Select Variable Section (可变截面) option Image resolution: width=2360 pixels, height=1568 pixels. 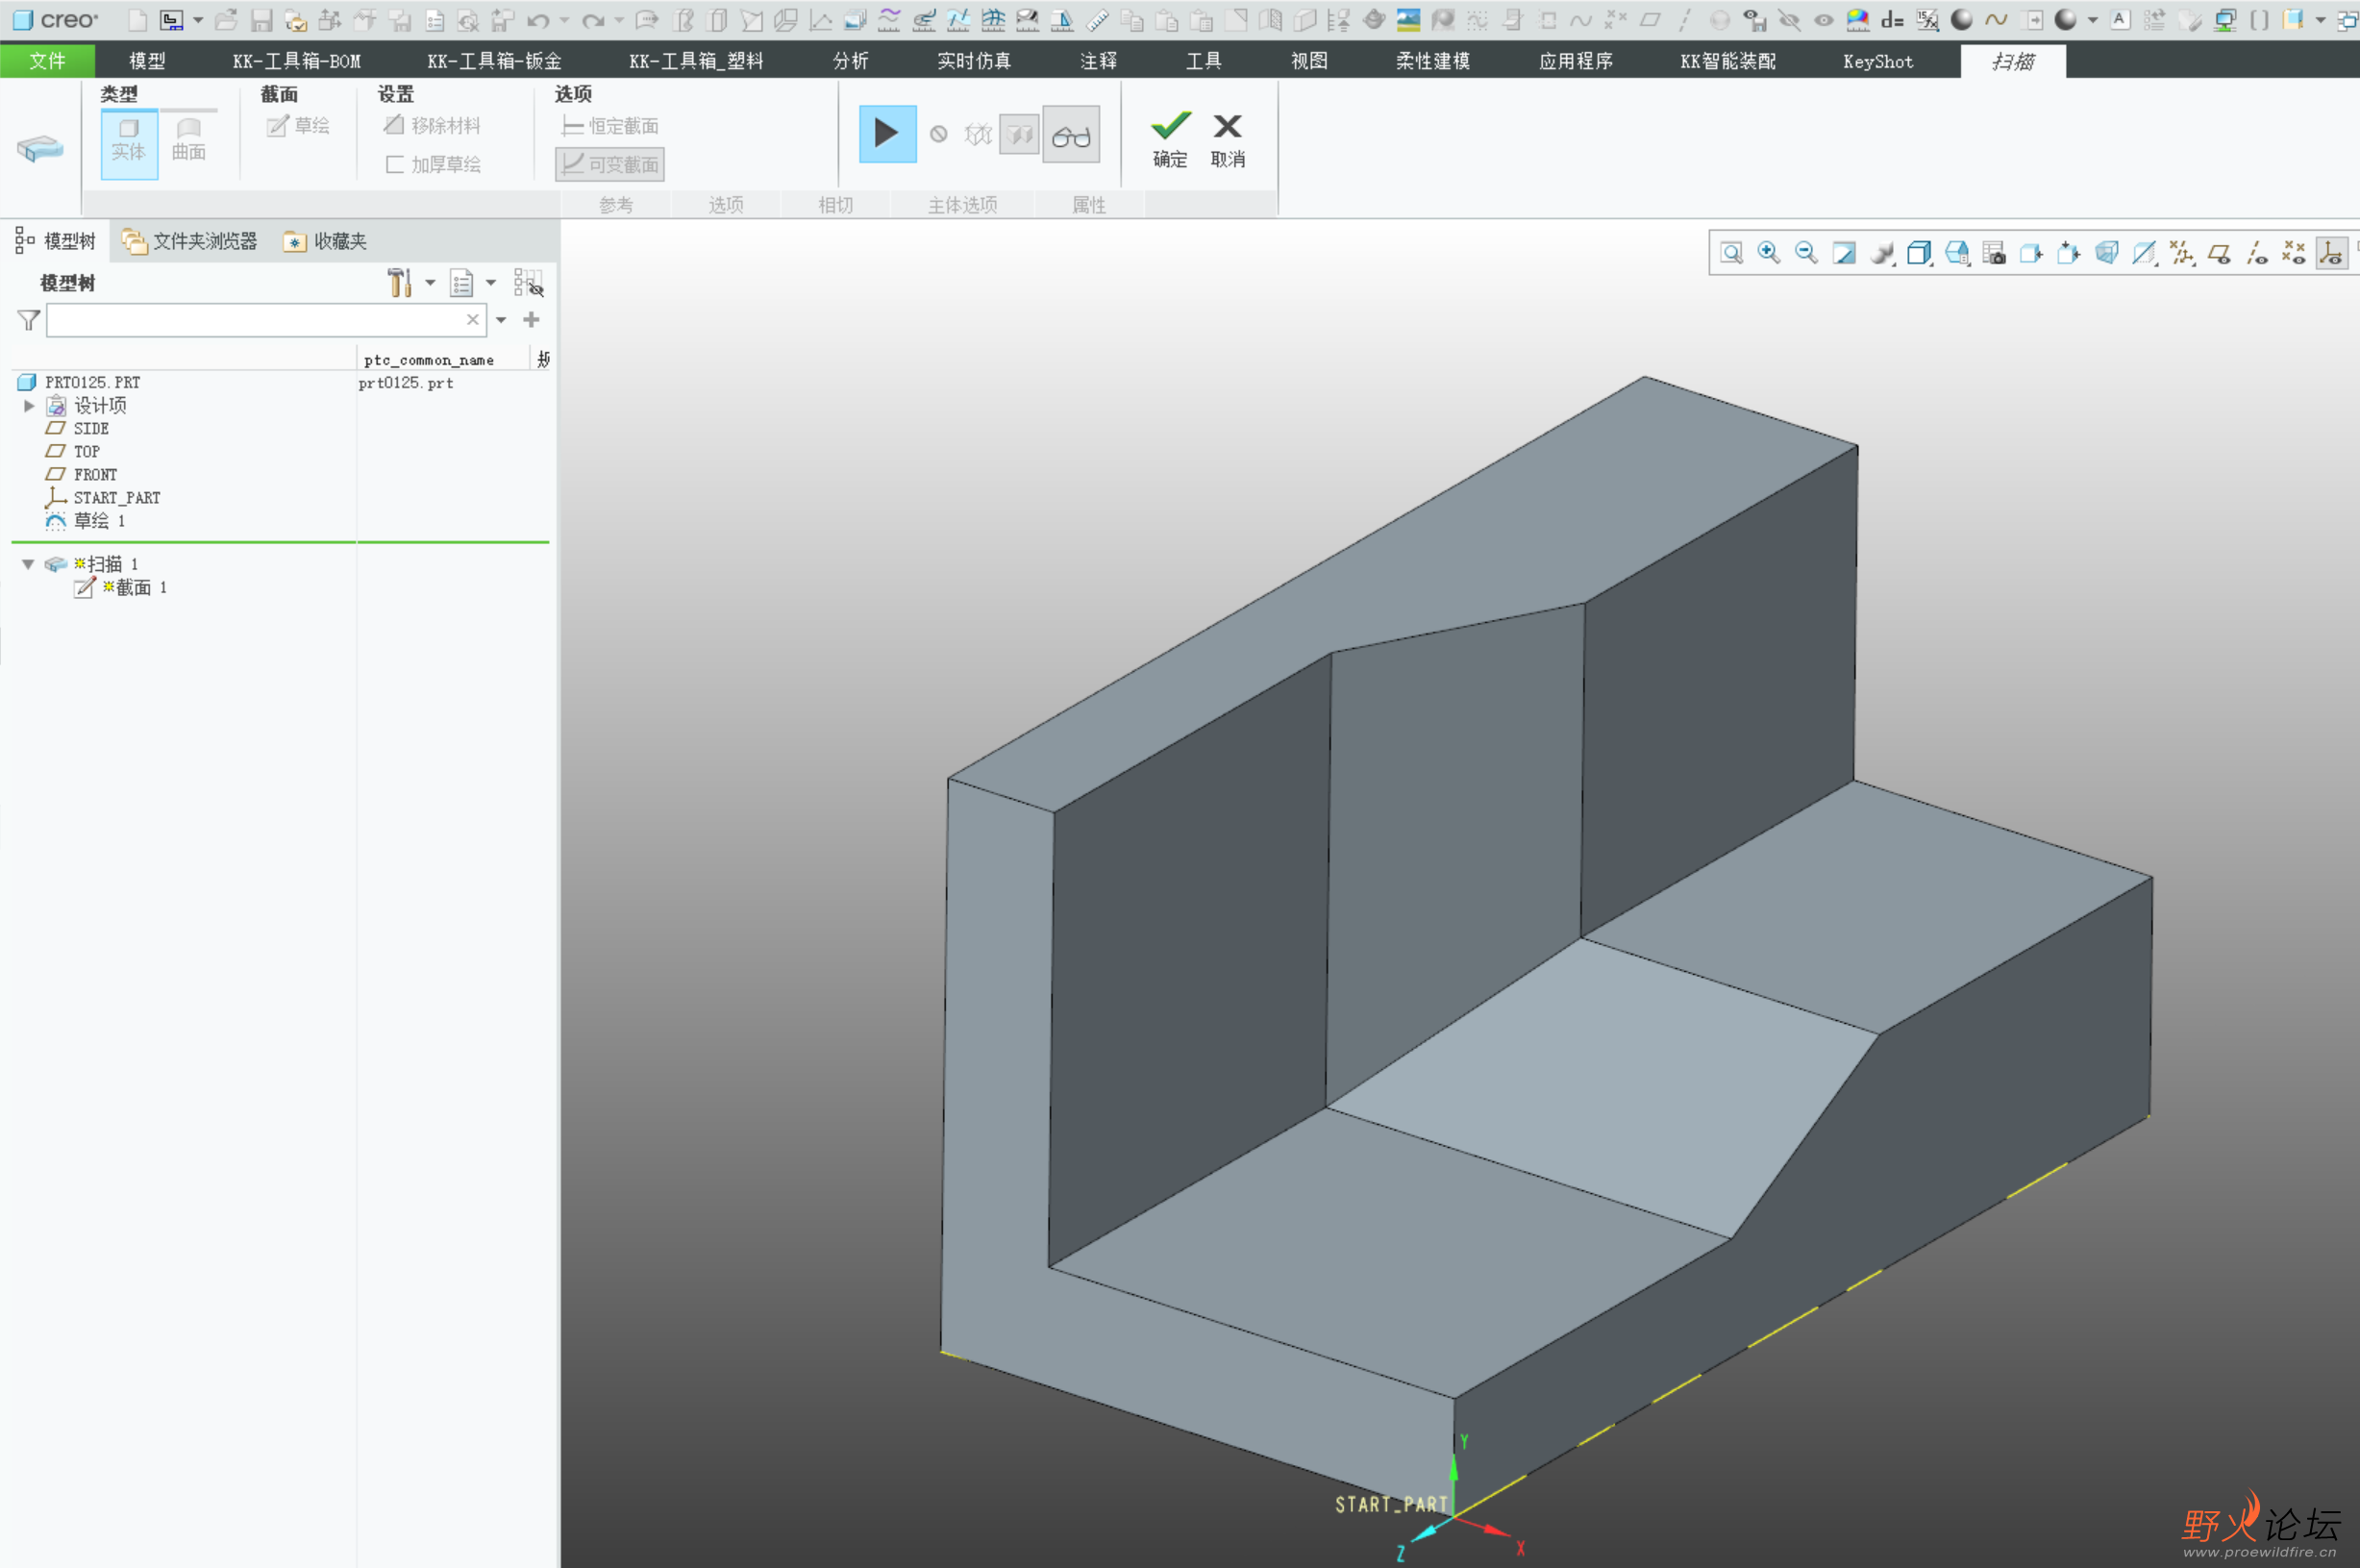pyautogui.click(x=610, y=165)
